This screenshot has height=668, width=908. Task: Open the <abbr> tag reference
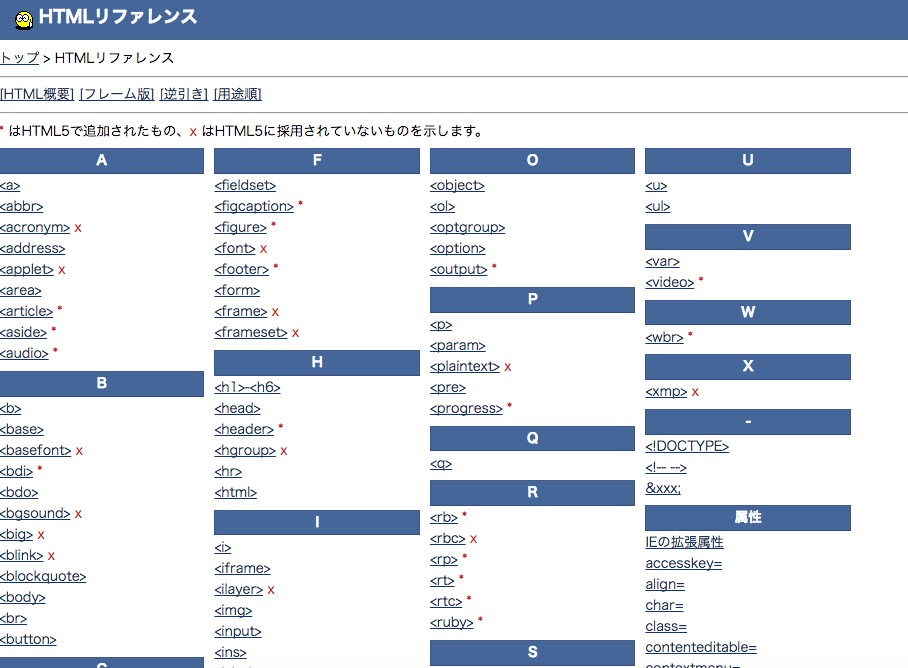click(21, 207)
